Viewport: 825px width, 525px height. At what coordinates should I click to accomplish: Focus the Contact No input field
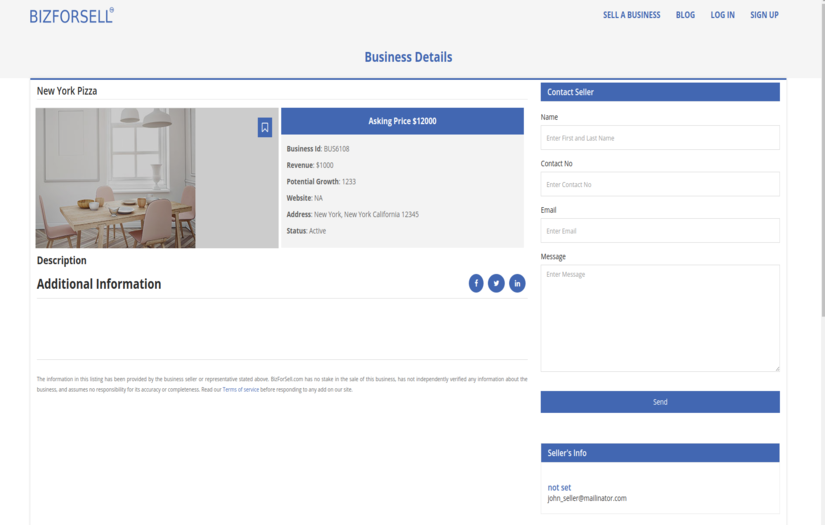660,184
